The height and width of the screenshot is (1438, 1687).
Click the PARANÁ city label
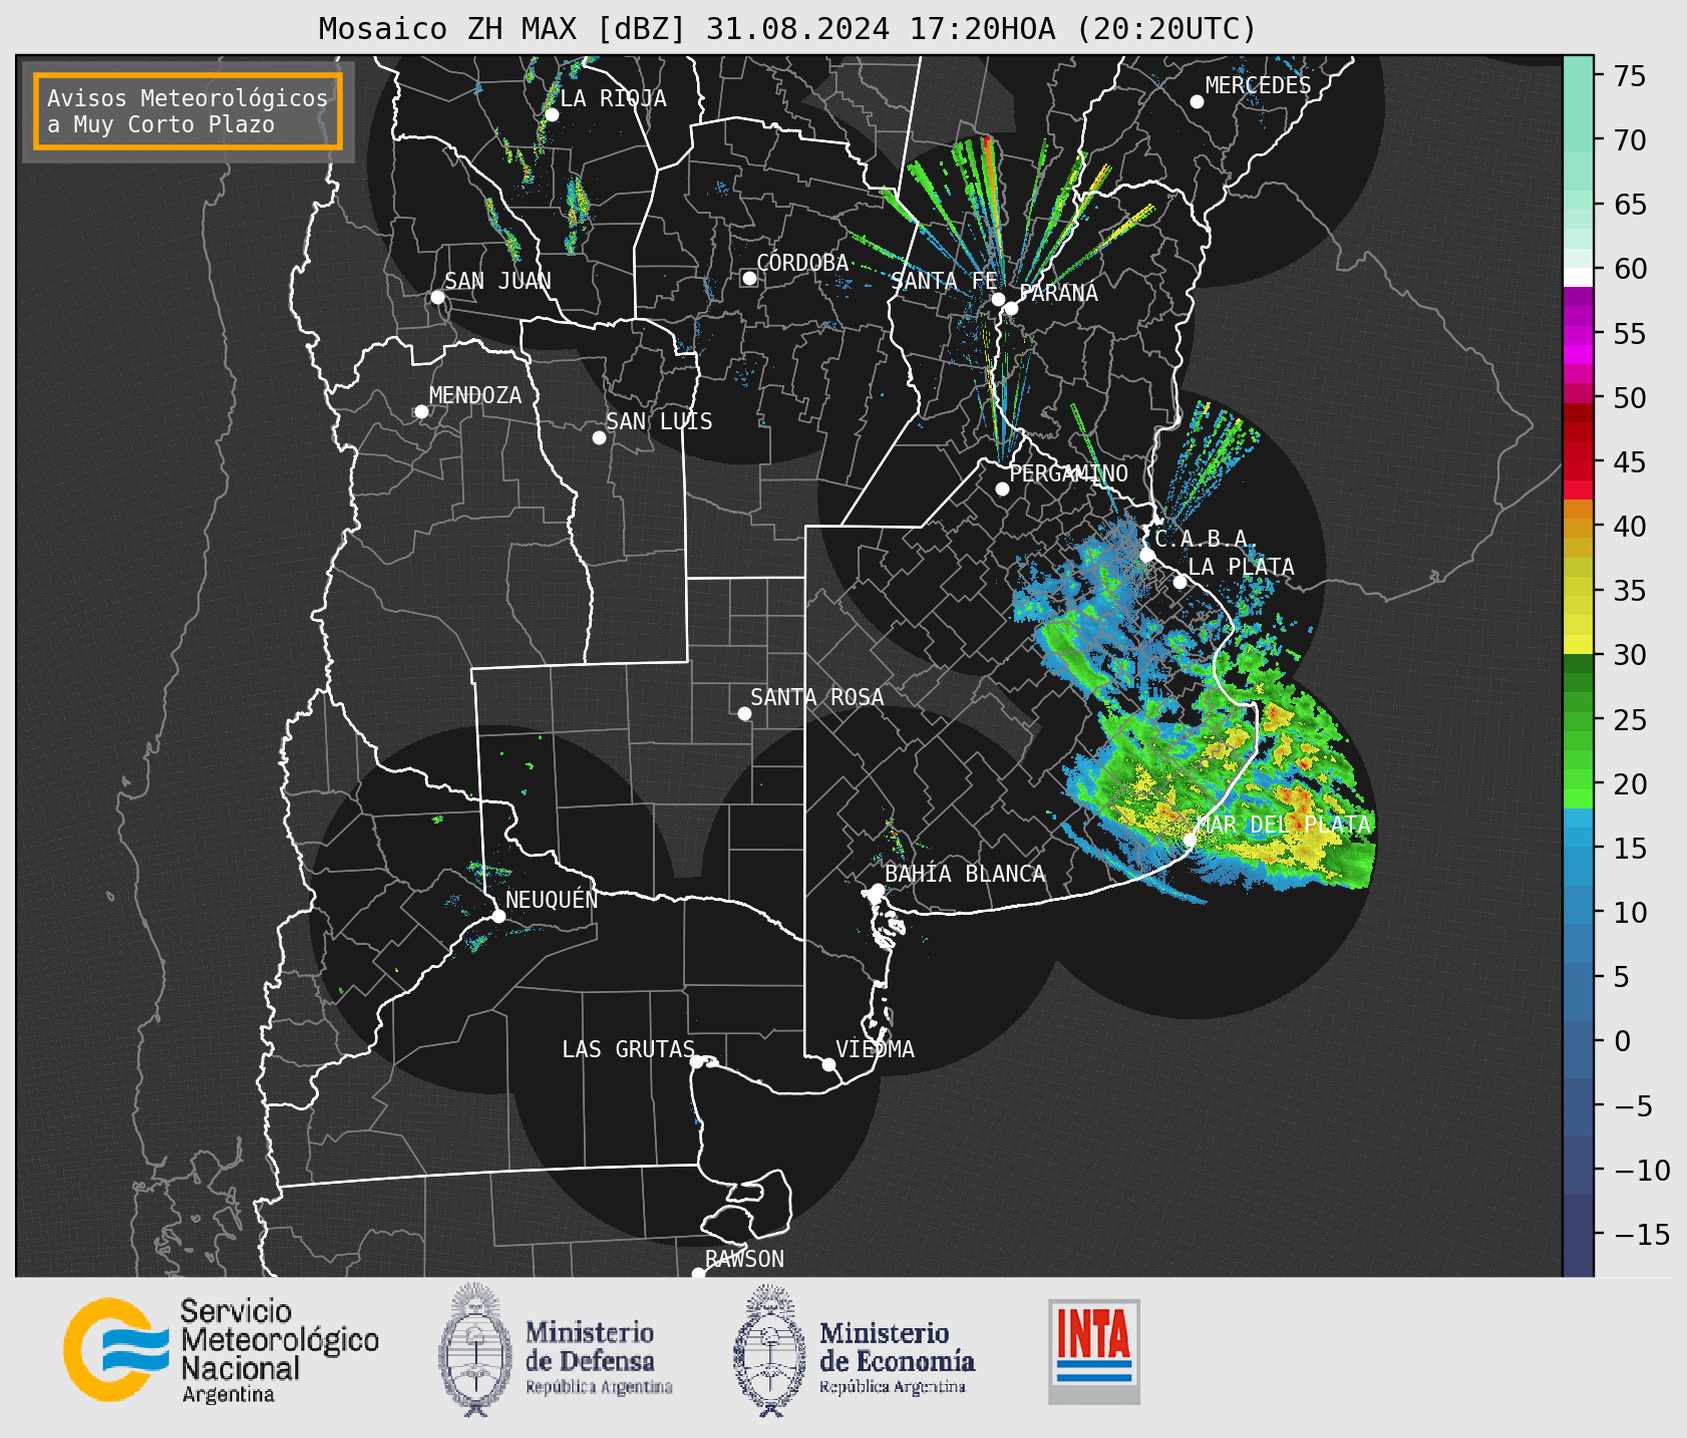tap(1058, 293)
